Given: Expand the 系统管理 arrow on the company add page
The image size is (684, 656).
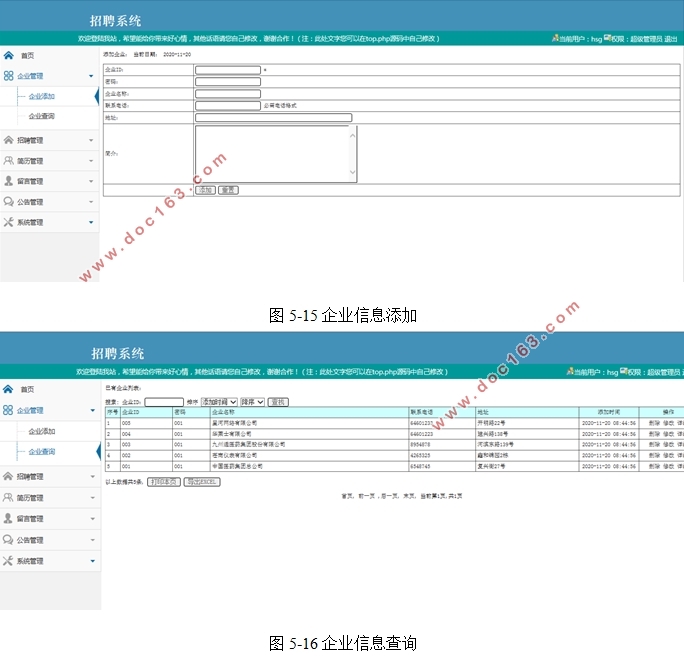Looking at the screenshot, I should (x=91, y=222).
